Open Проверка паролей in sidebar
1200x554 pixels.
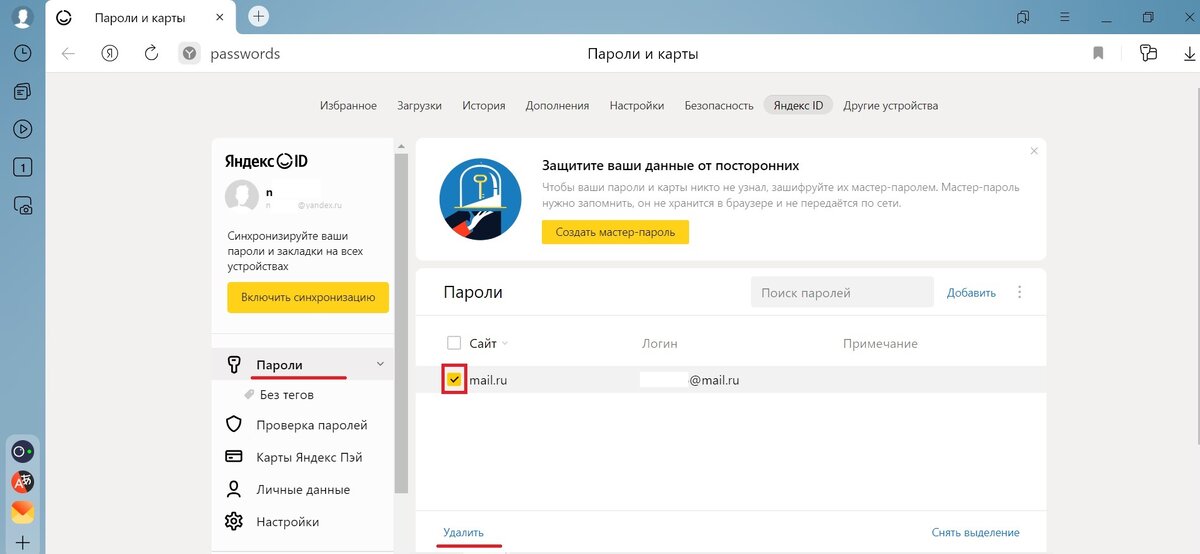pos(312,425)
